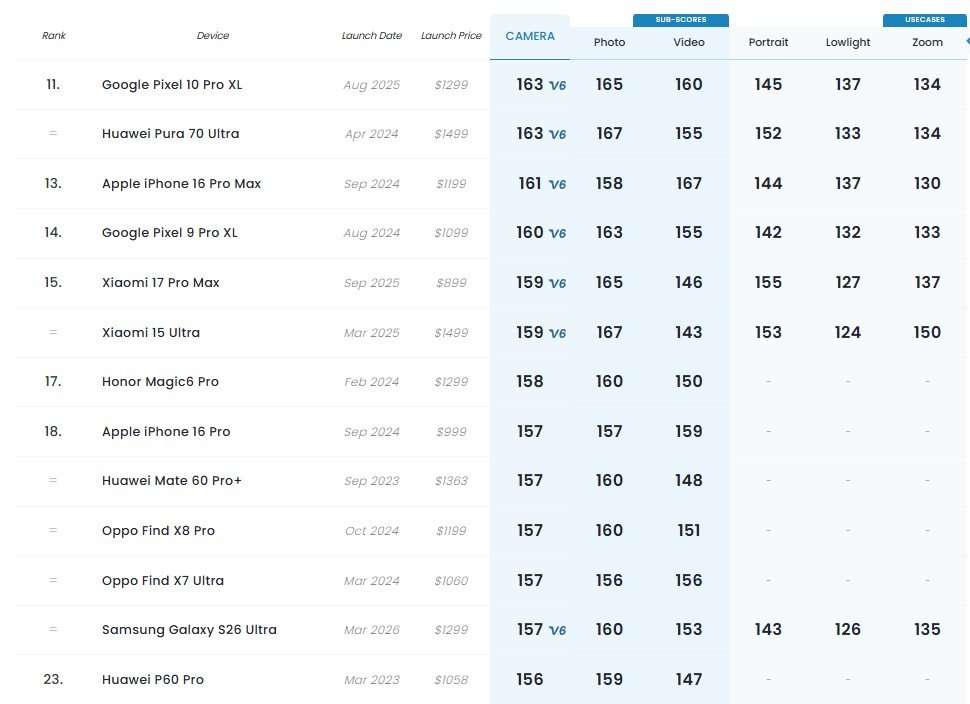Click the V6 badge for Google Pixel 10 Pro XL

(557, 85)
